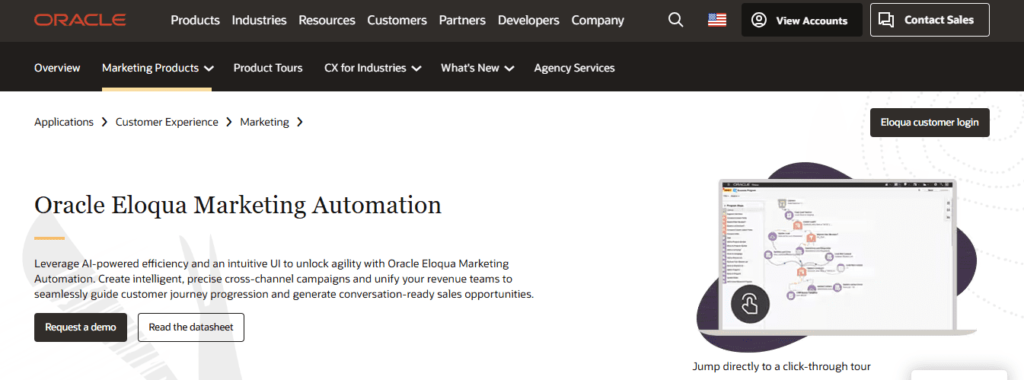This screenshot has width=1024, height=380.
Task: Click the Contact Sales button
Action: pyautogui.click(x=930, y=20)
